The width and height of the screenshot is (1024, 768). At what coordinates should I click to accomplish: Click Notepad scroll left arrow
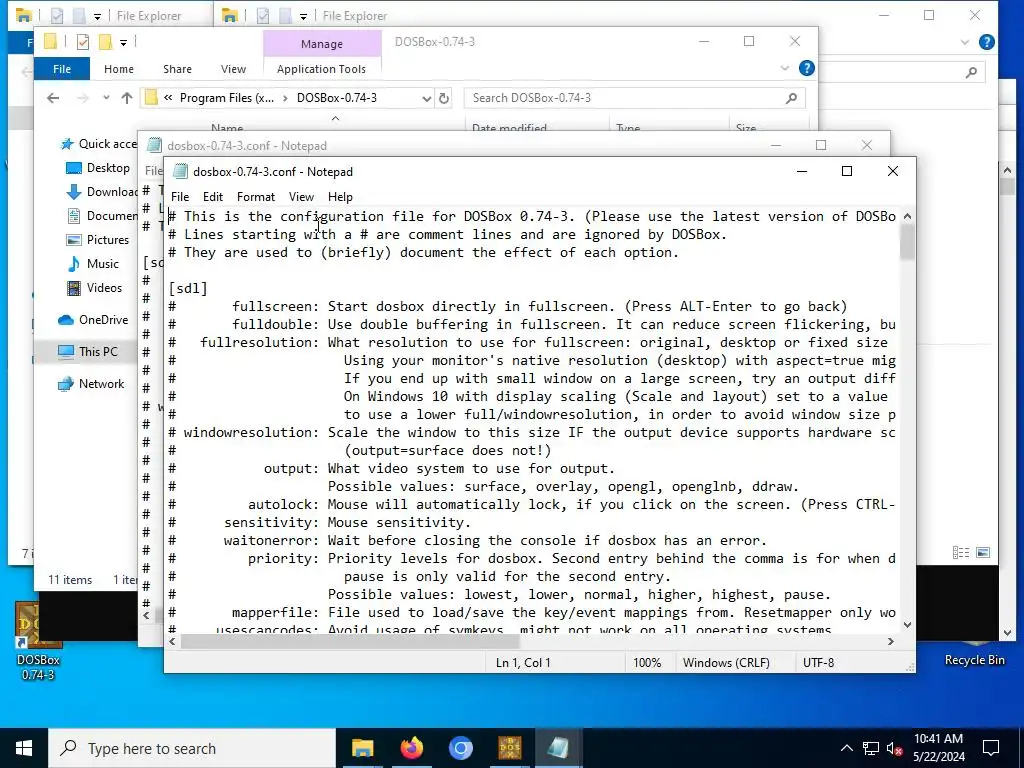click(172, 642)
